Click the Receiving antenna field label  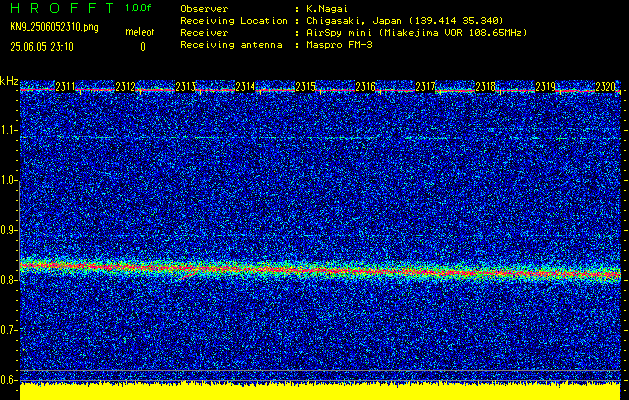pyautogui.click(x=231, y=45)
